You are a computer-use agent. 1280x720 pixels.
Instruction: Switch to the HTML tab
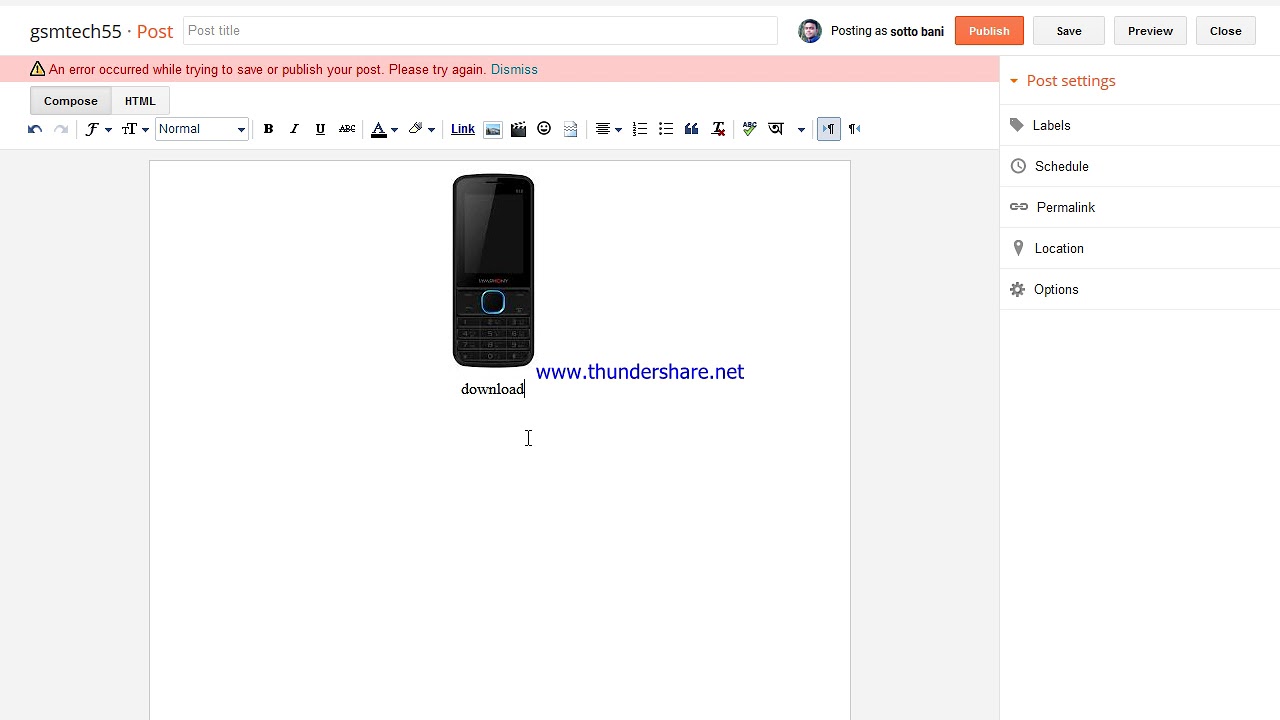coord(140,101)
